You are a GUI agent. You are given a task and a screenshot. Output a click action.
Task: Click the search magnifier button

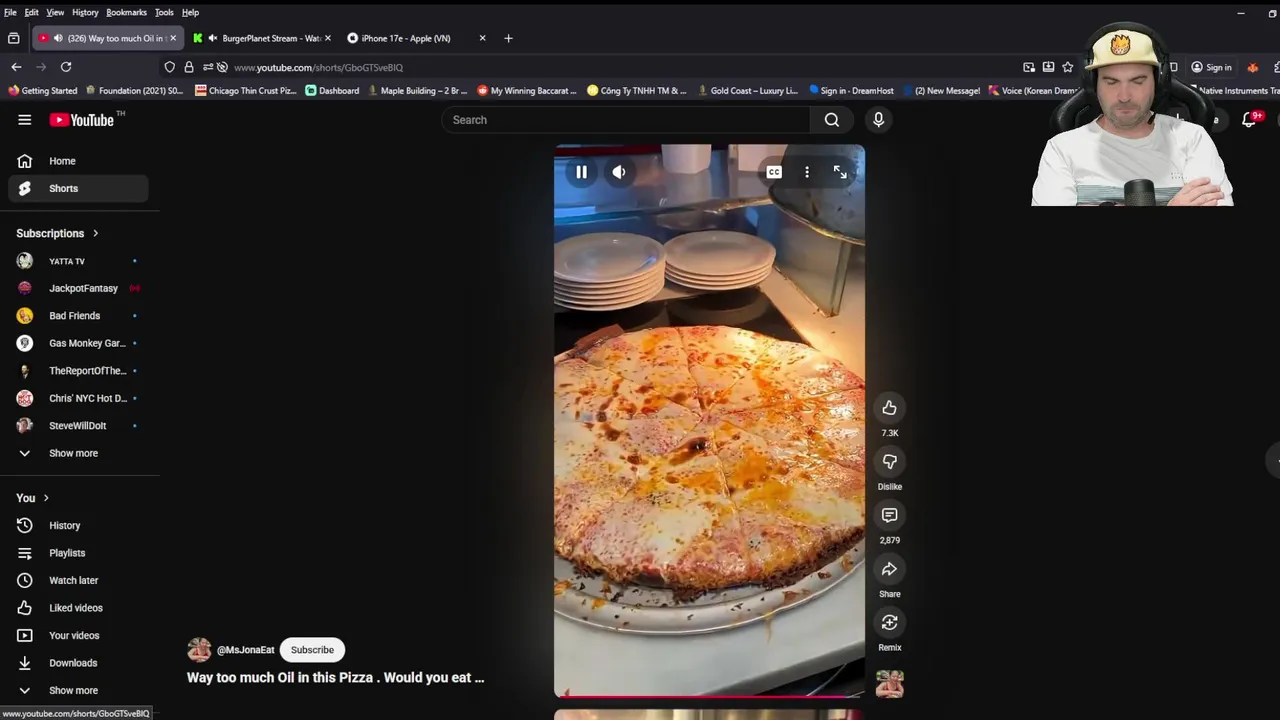pyautogui.click(x=832, y=120)
